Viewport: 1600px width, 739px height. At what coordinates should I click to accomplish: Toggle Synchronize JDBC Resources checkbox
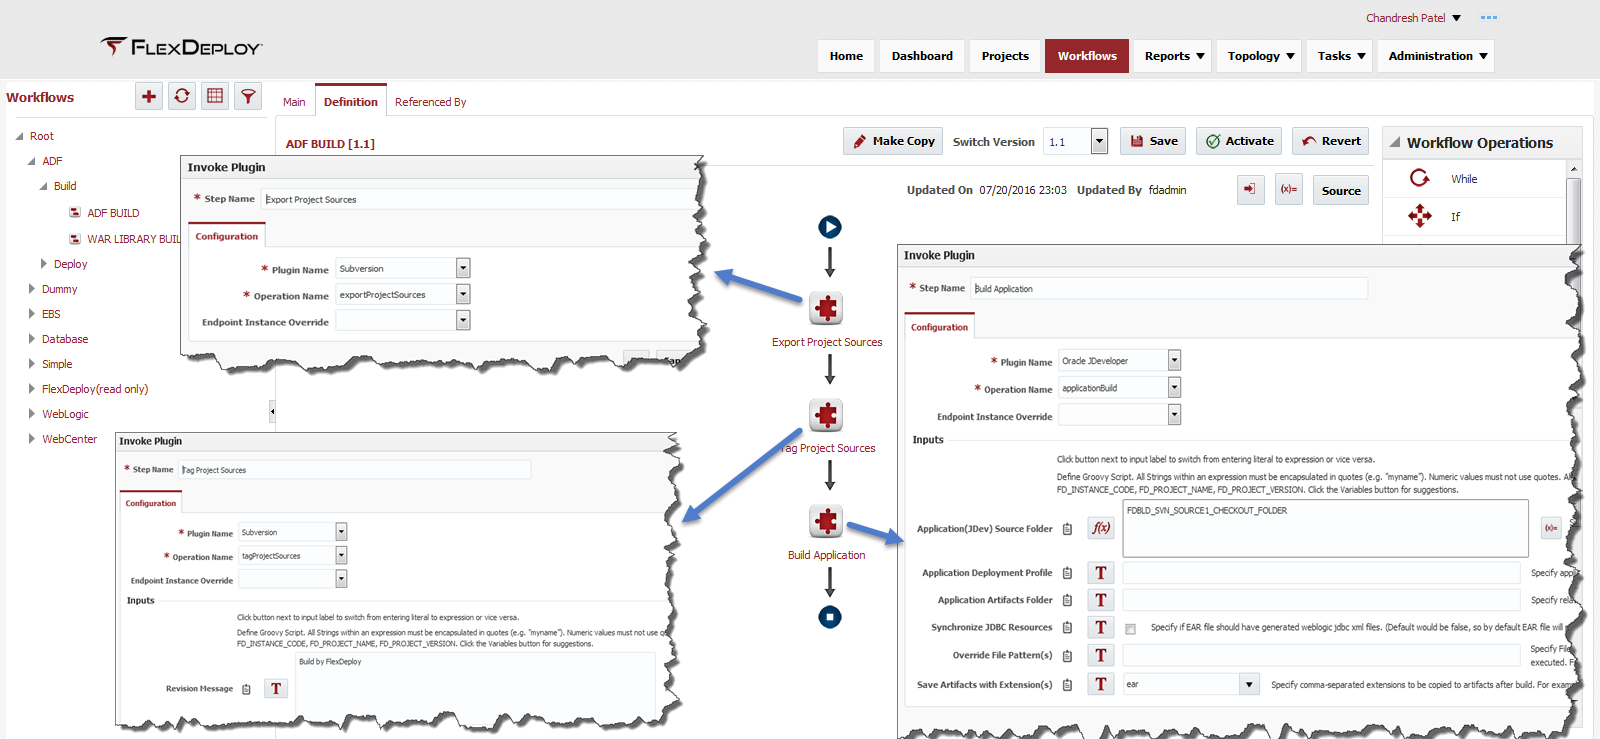1130,629
